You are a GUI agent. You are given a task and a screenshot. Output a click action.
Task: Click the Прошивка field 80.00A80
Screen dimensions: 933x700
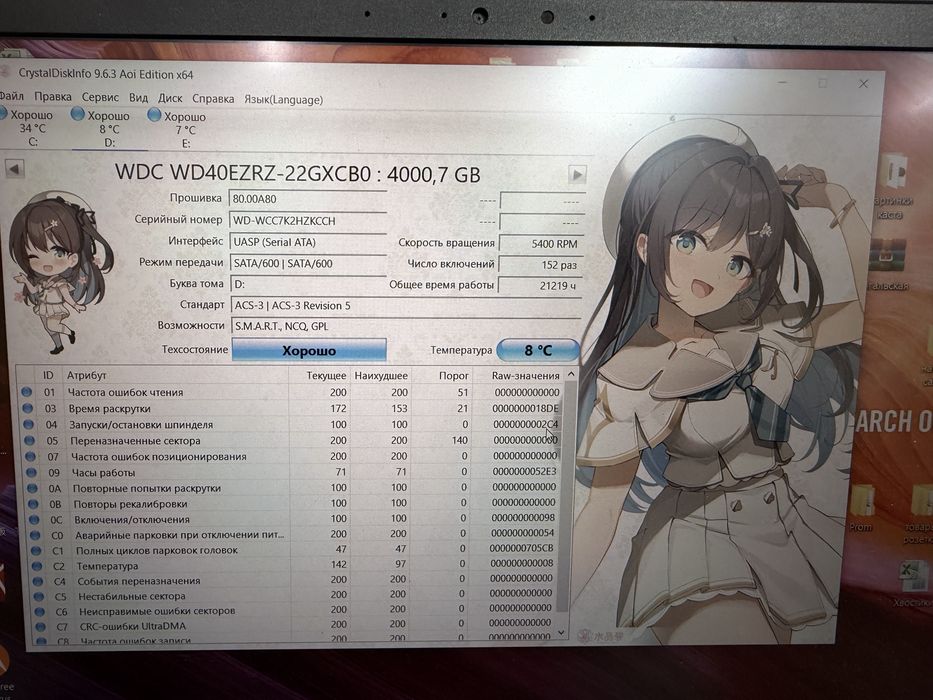point(308,199)
